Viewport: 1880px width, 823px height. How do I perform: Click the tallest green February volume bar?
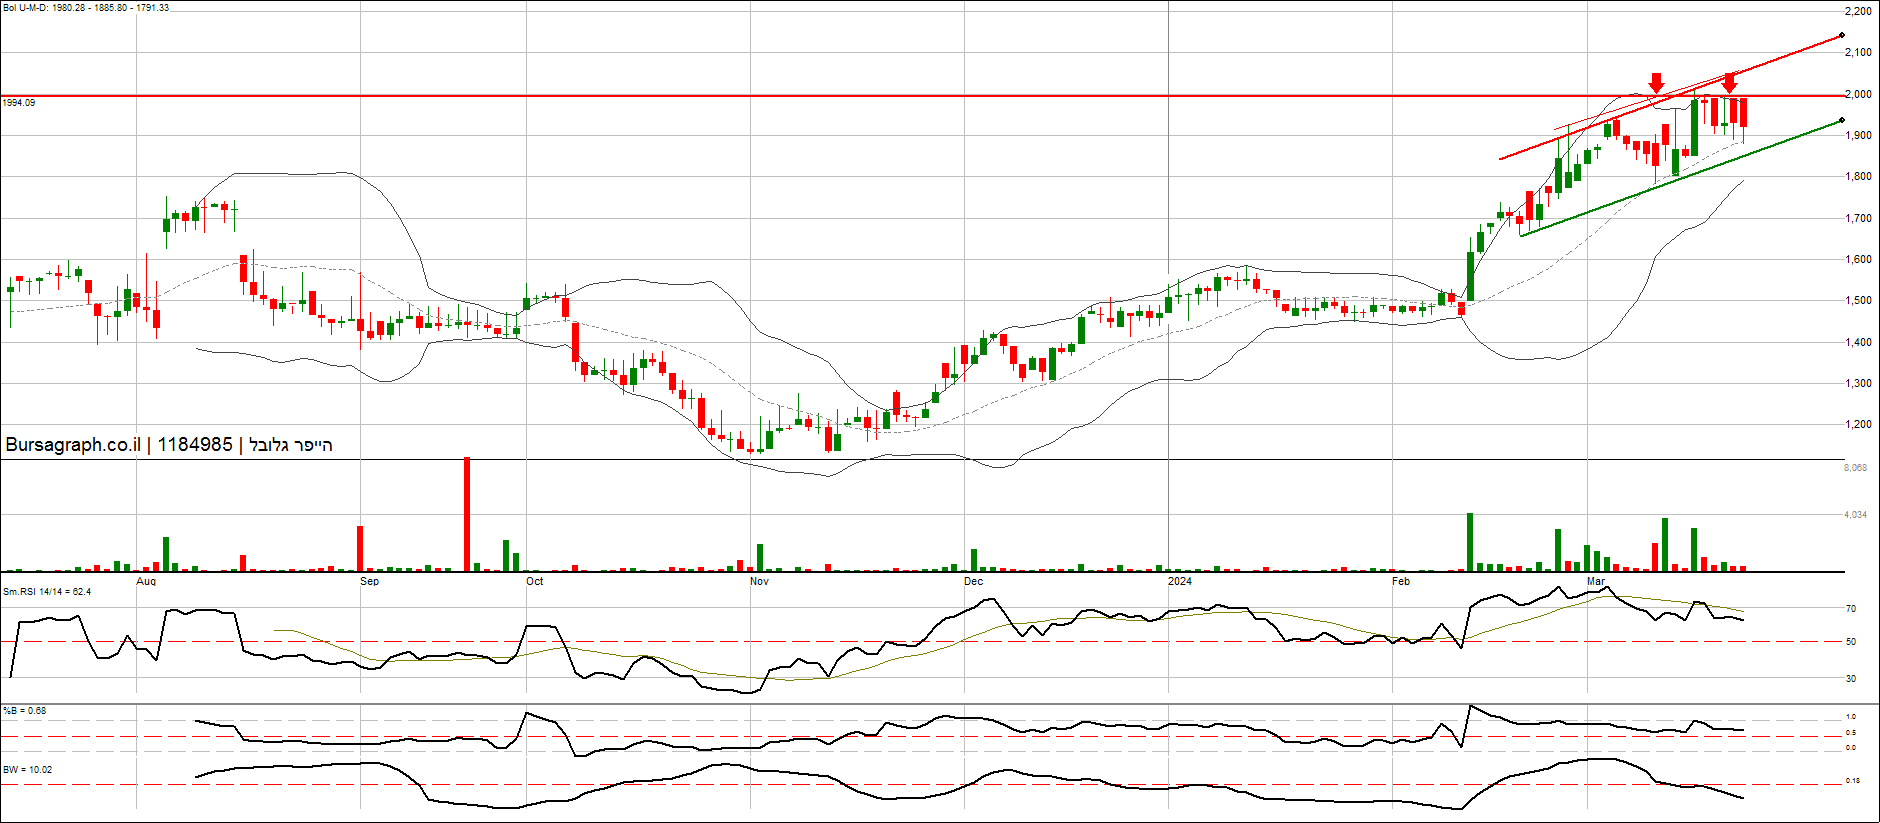pyautogui.click(x=1470, y=541)
